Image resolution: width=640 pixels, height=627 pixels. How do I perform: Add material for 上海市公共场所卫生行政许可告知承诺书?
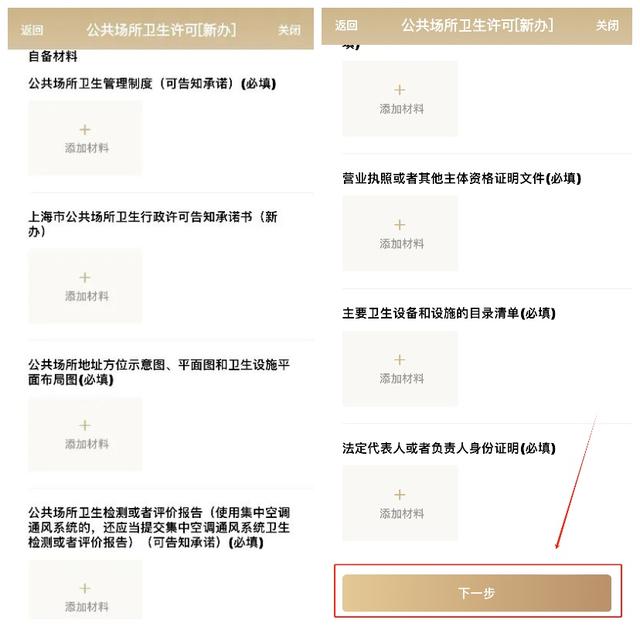(85, 286)
